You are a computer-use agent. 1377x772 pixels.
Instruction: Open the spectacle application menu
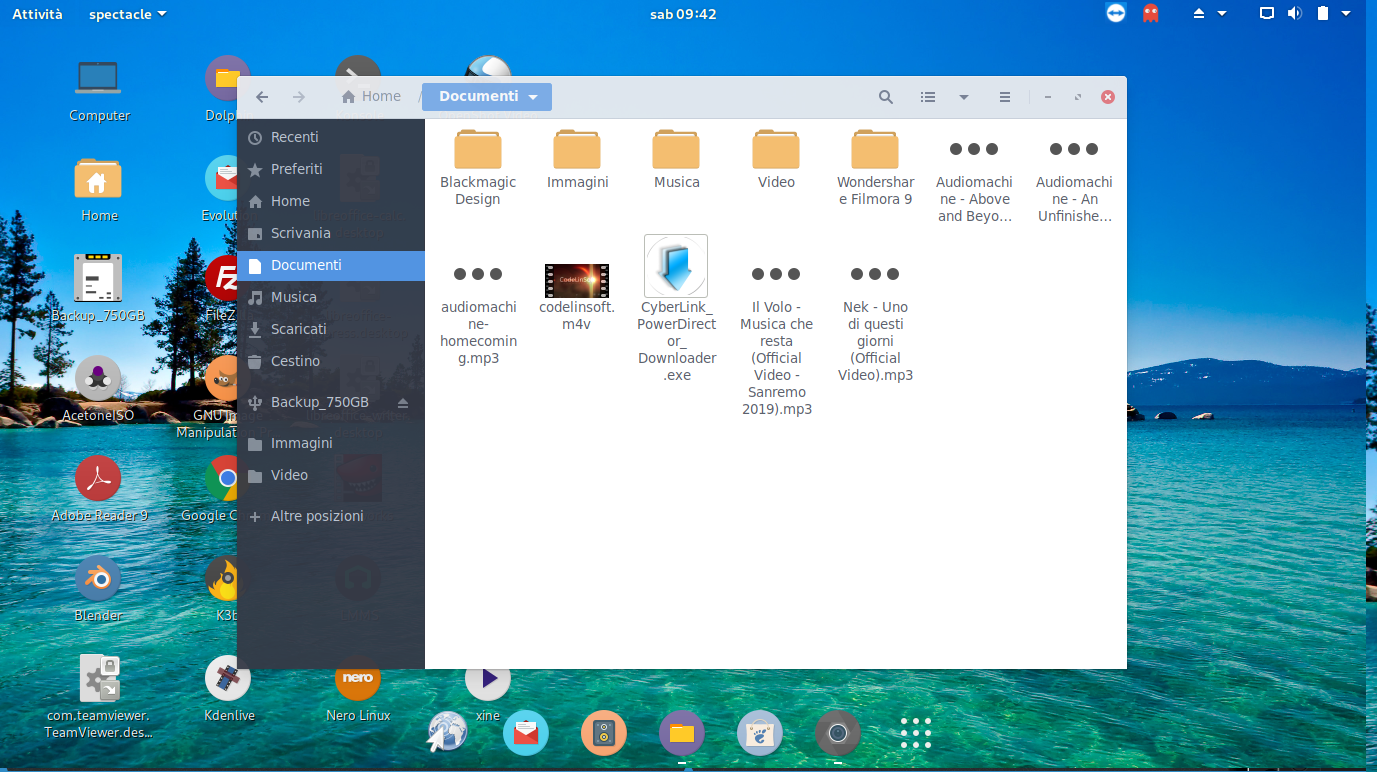click(128, 14)
